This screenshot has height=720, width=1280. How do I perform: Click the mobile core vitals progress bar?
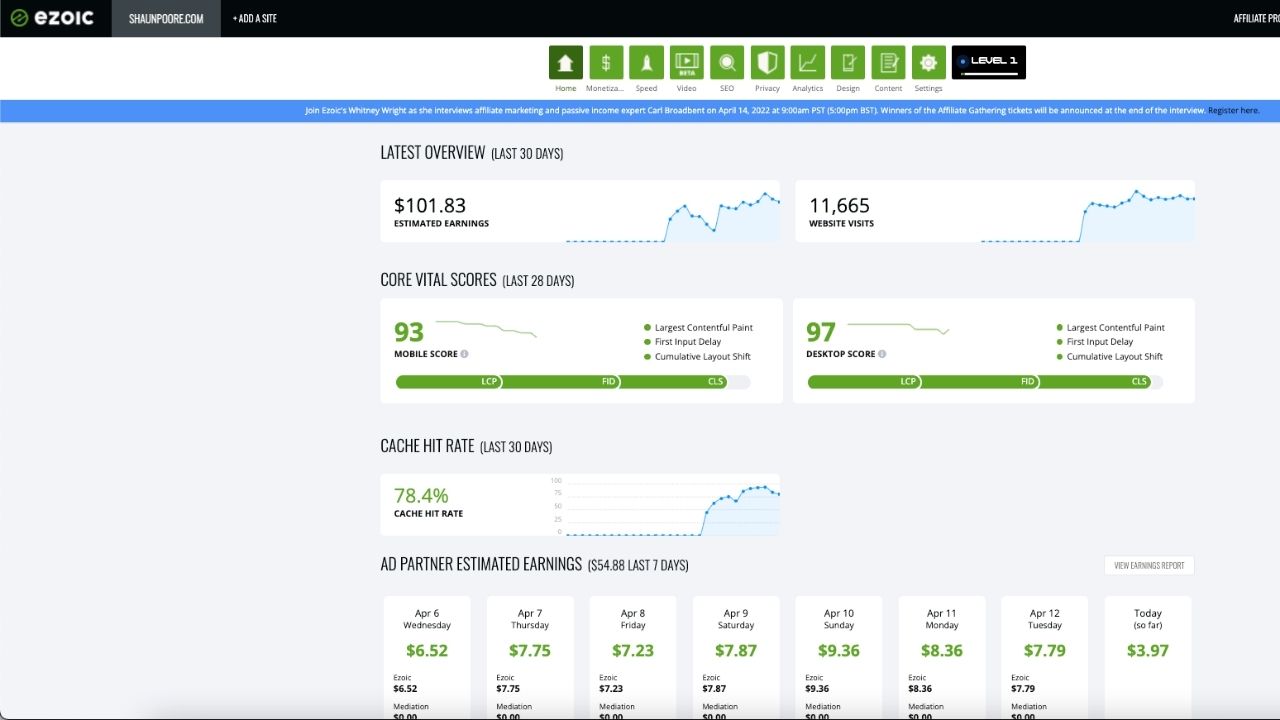pos(572,382)
